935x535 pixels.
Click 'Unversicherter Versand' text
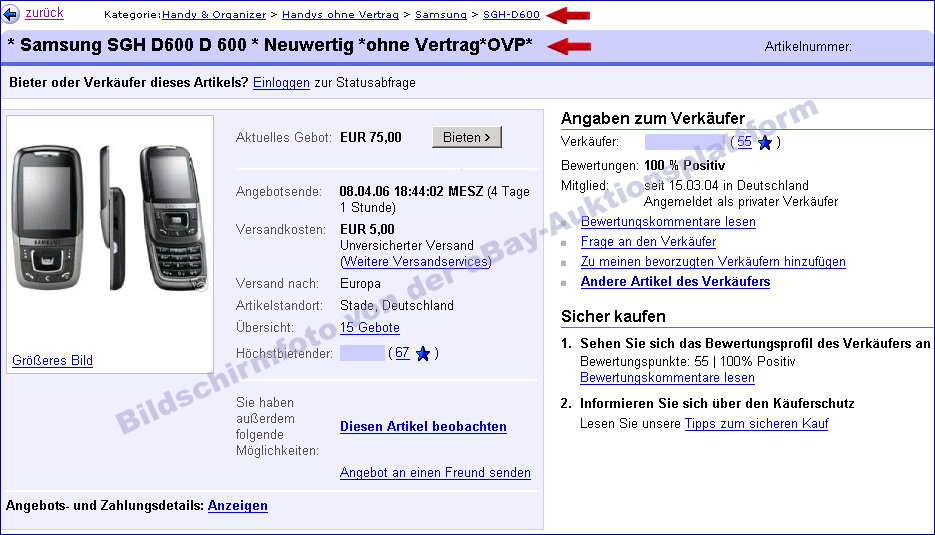click(x=407, y=246)
